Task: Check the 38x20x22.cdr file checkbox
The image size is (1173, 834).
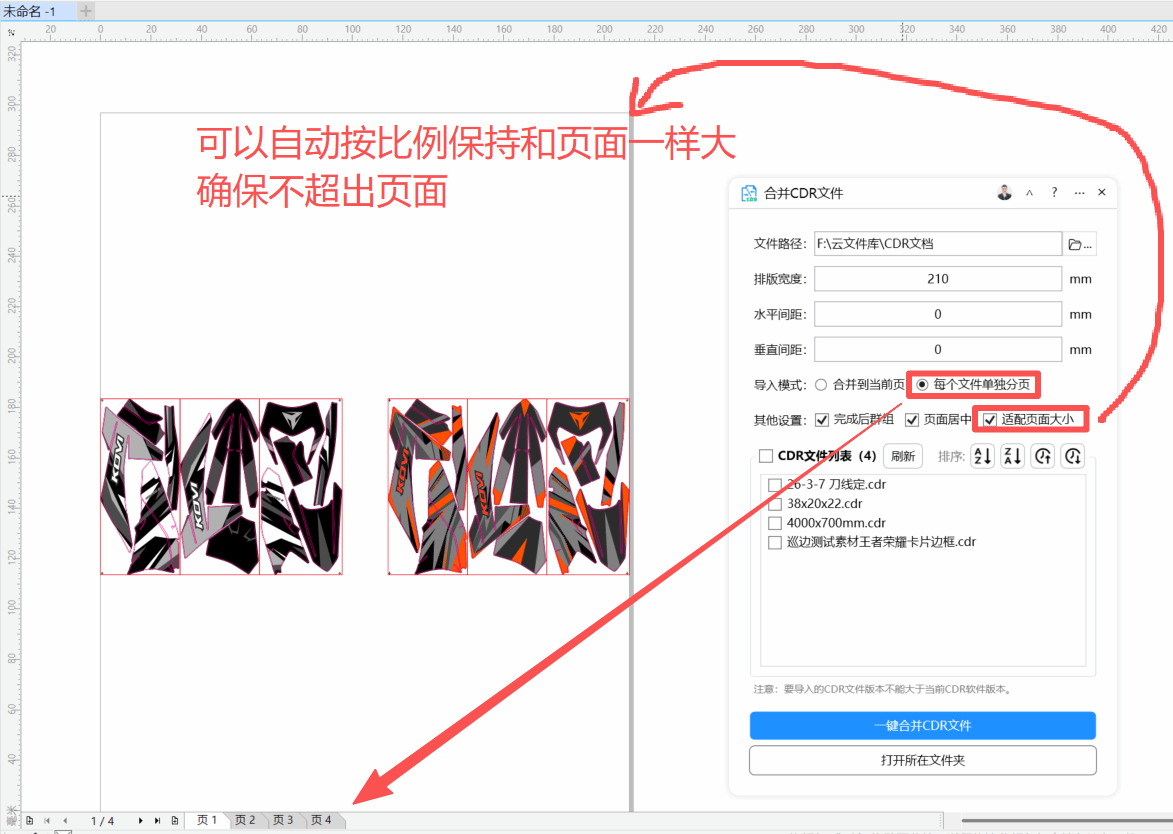Action: pos(774,504)
